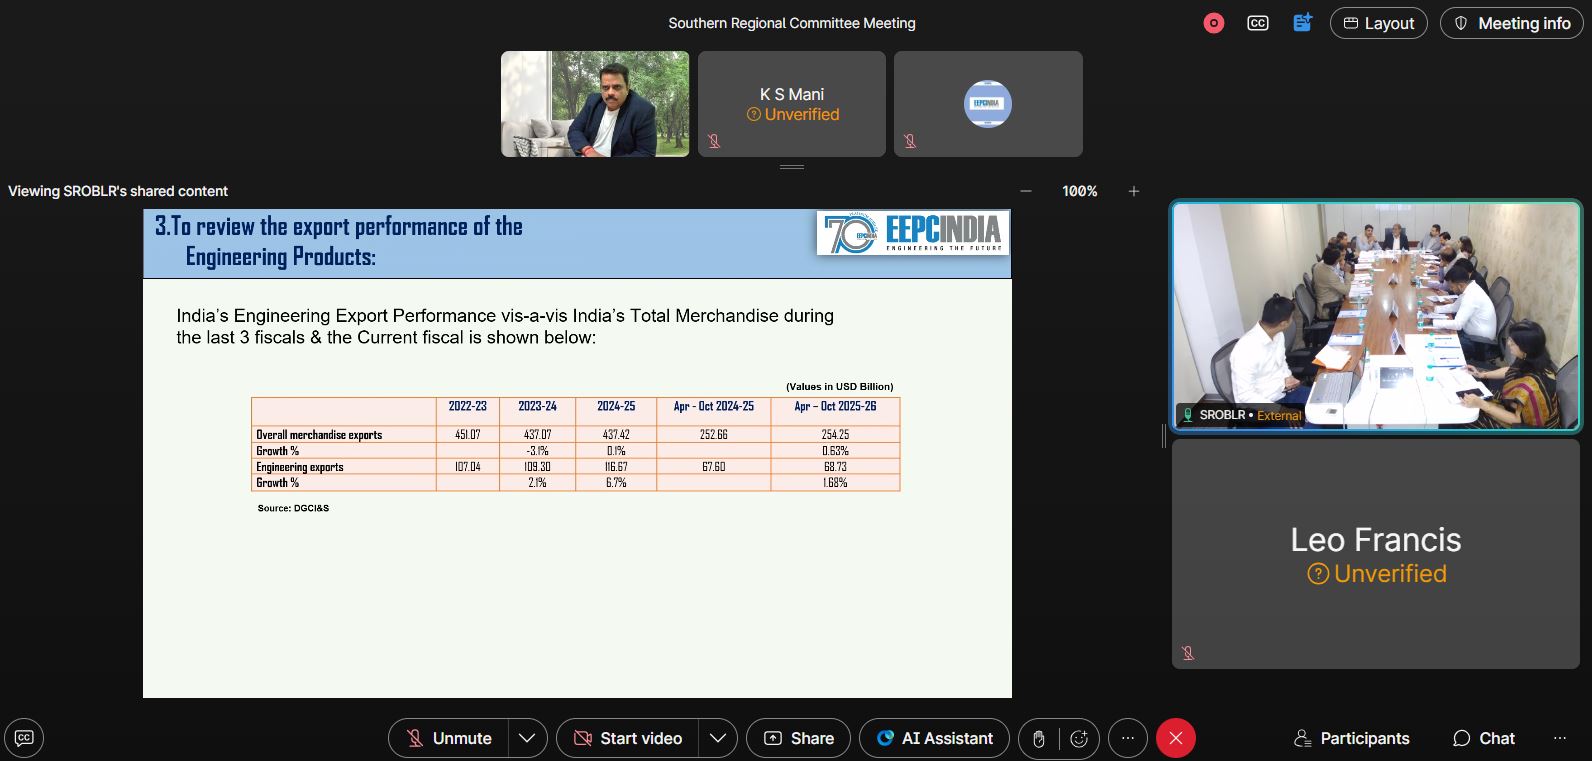Open Meeting info
1592x761 pixels.
click(1511, 23)
